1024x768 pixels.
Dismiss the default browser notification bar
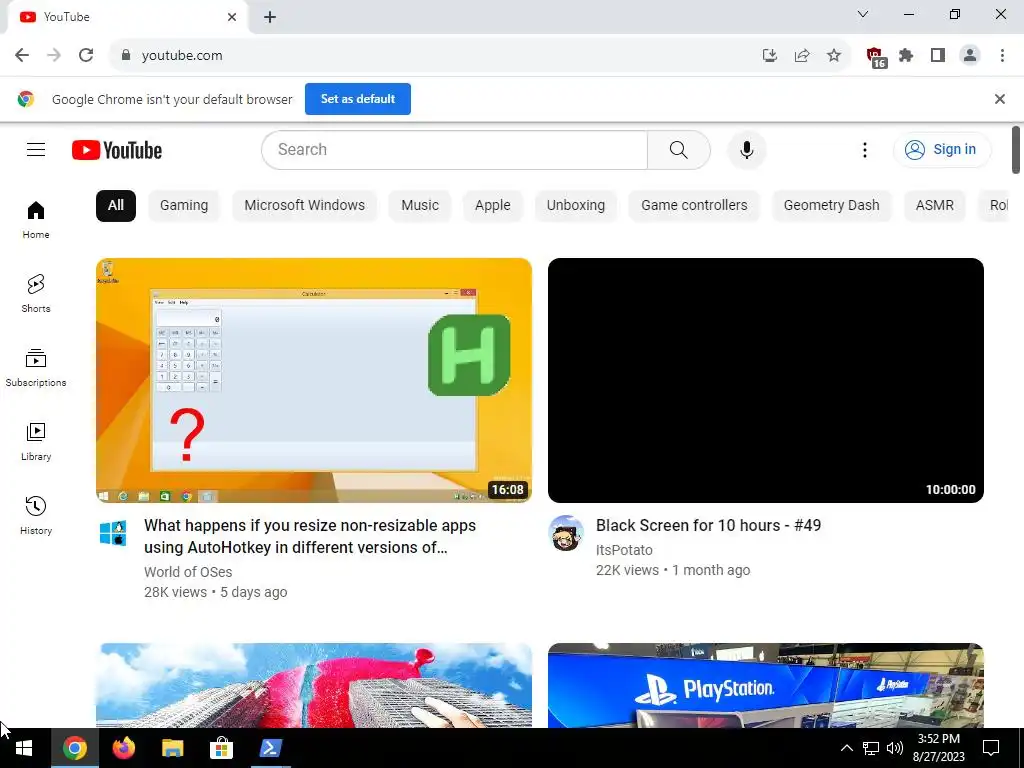pyautogui.click(x=1000, y=99)
